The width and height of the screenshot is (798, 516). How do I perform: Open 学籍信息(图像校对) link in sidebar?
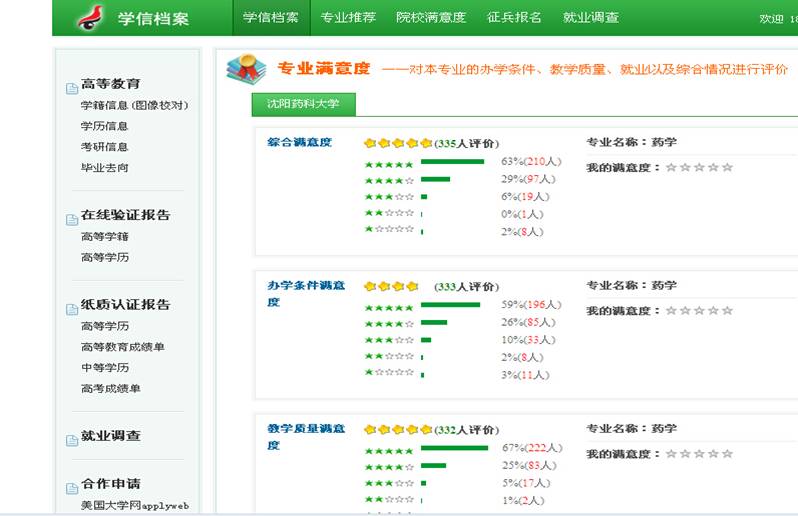[134, 105]
